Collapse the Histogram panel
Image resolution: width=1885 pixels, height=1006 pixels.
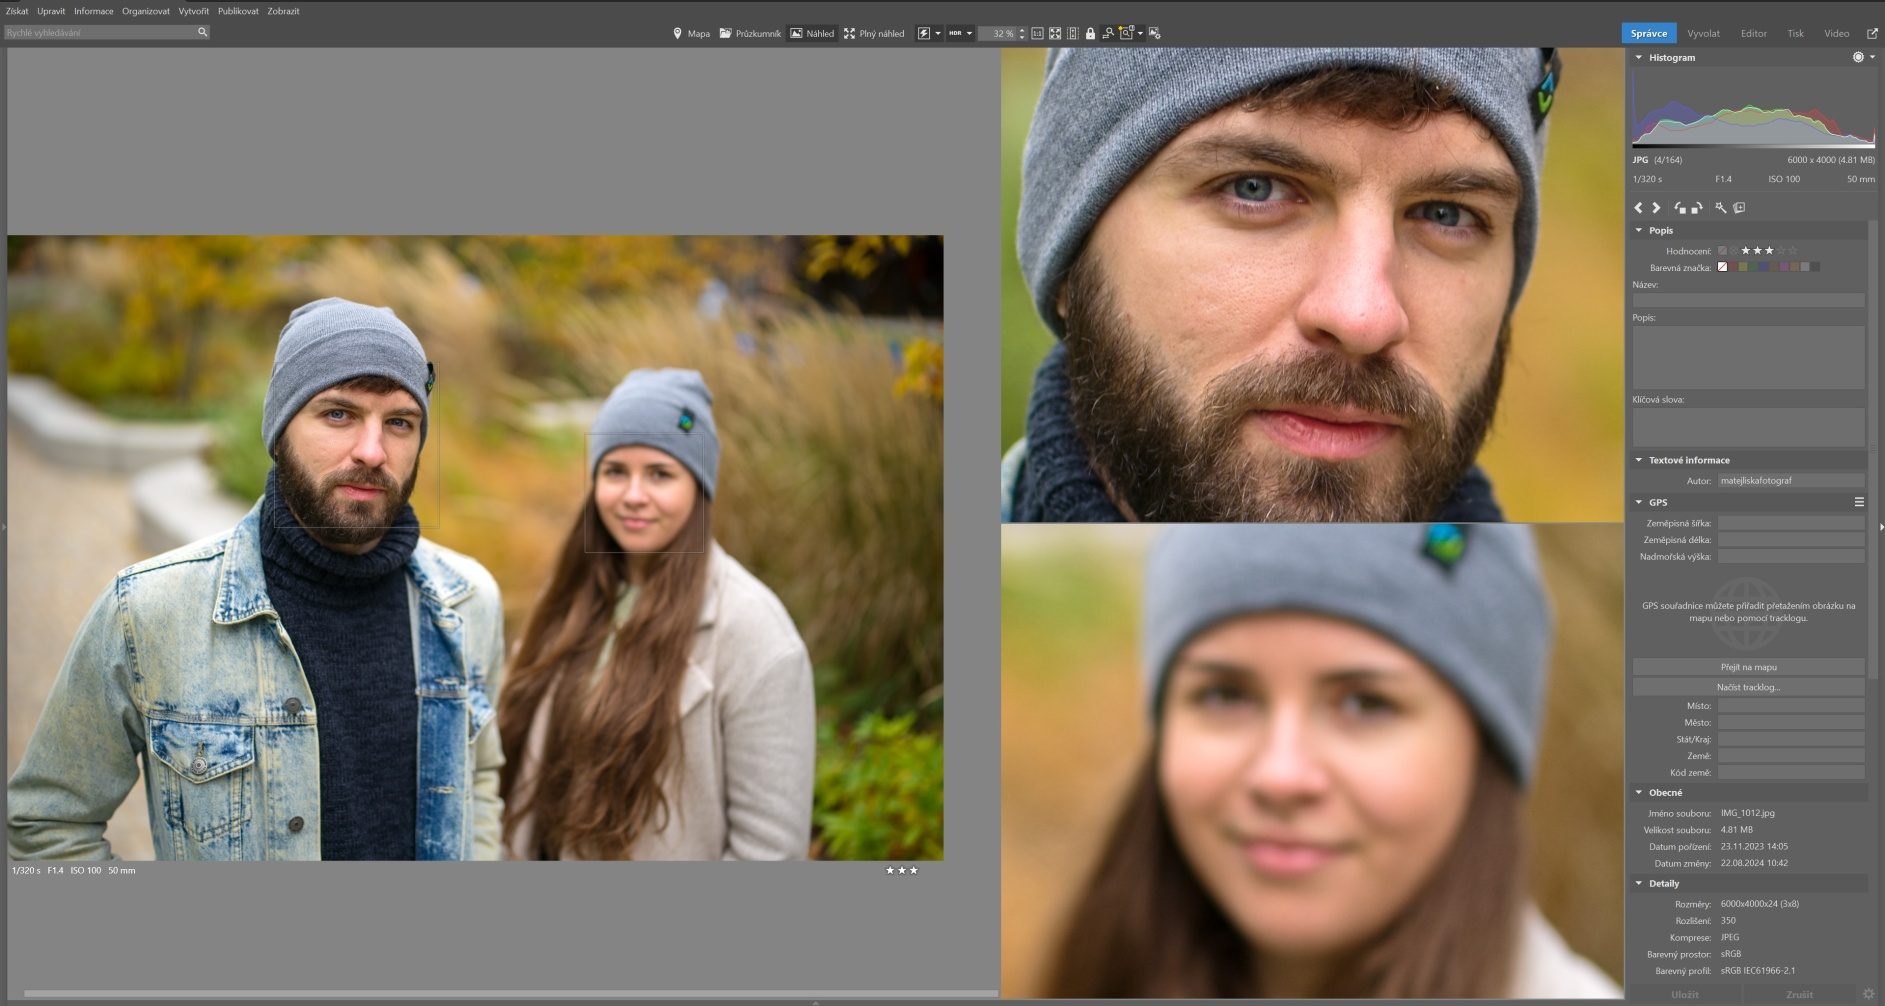pyautogui.click(x=1639, y=58)
